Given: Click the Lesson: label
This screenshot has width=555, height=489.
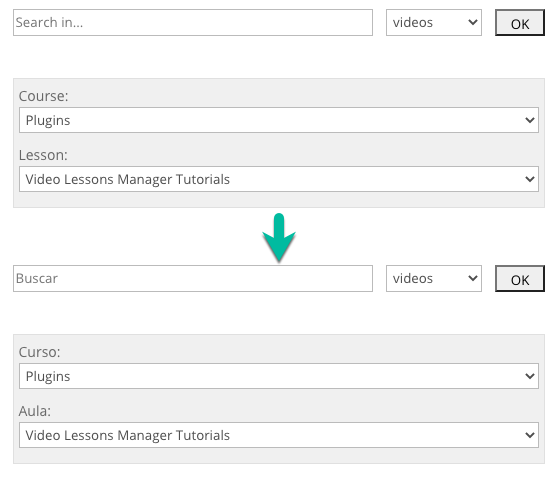Looking at the screenshot, I should 43,155.
